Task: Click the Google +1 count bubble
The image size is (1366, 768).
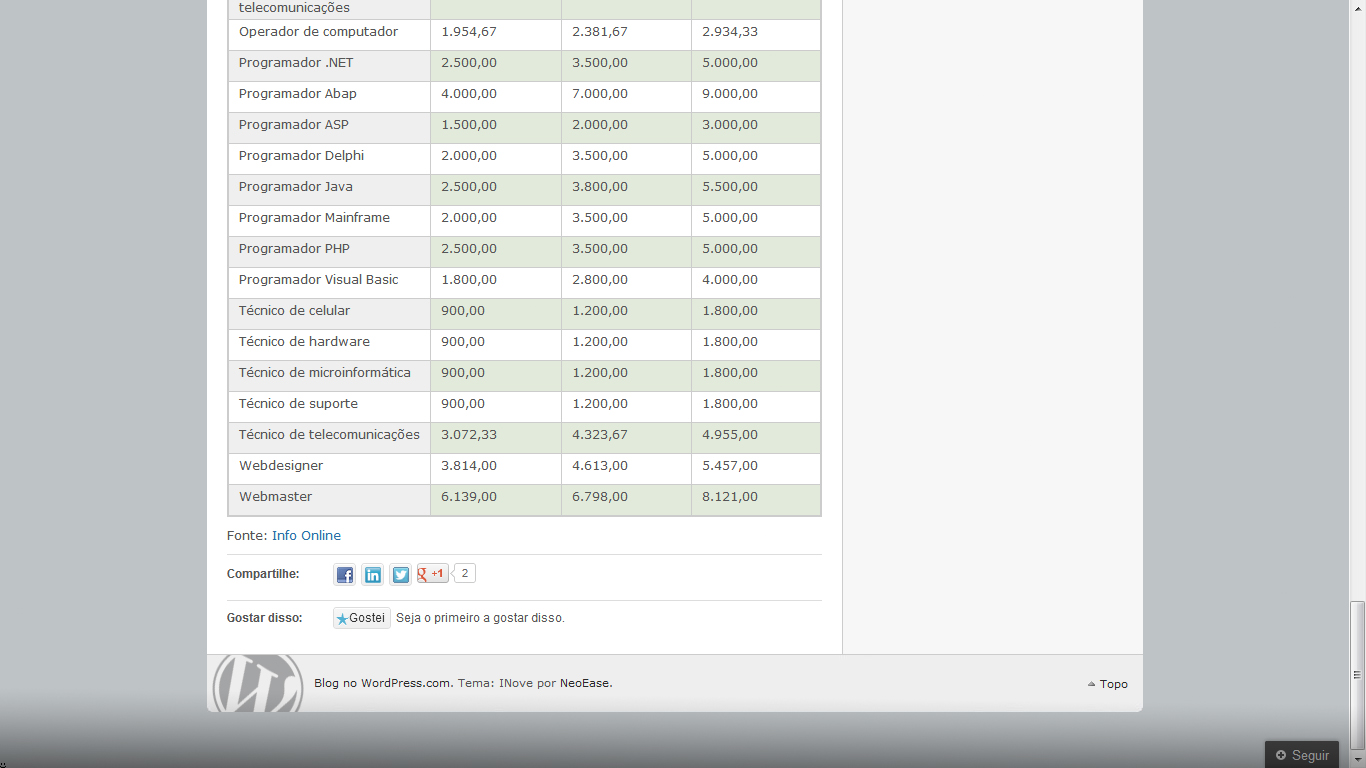Action: pyautogui.click(x=464, y=574)
